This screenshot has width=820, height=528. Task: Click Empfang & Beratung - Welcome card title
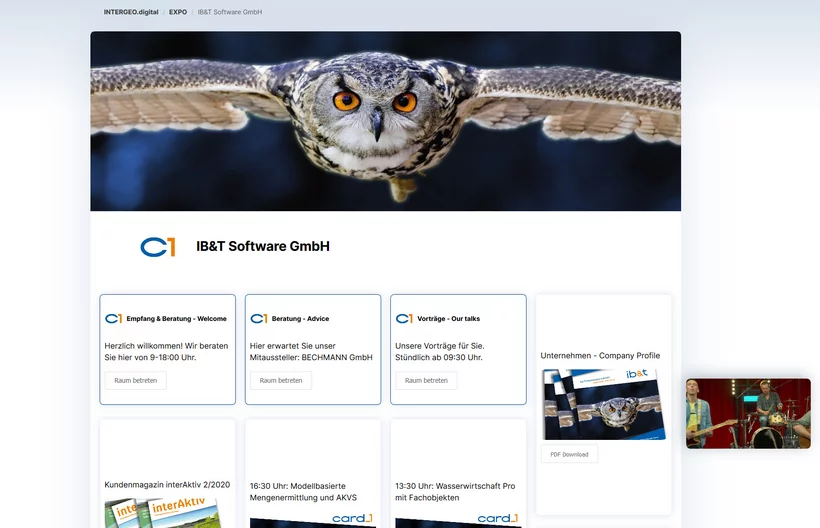pyautogui.click(x=177, y=318)
